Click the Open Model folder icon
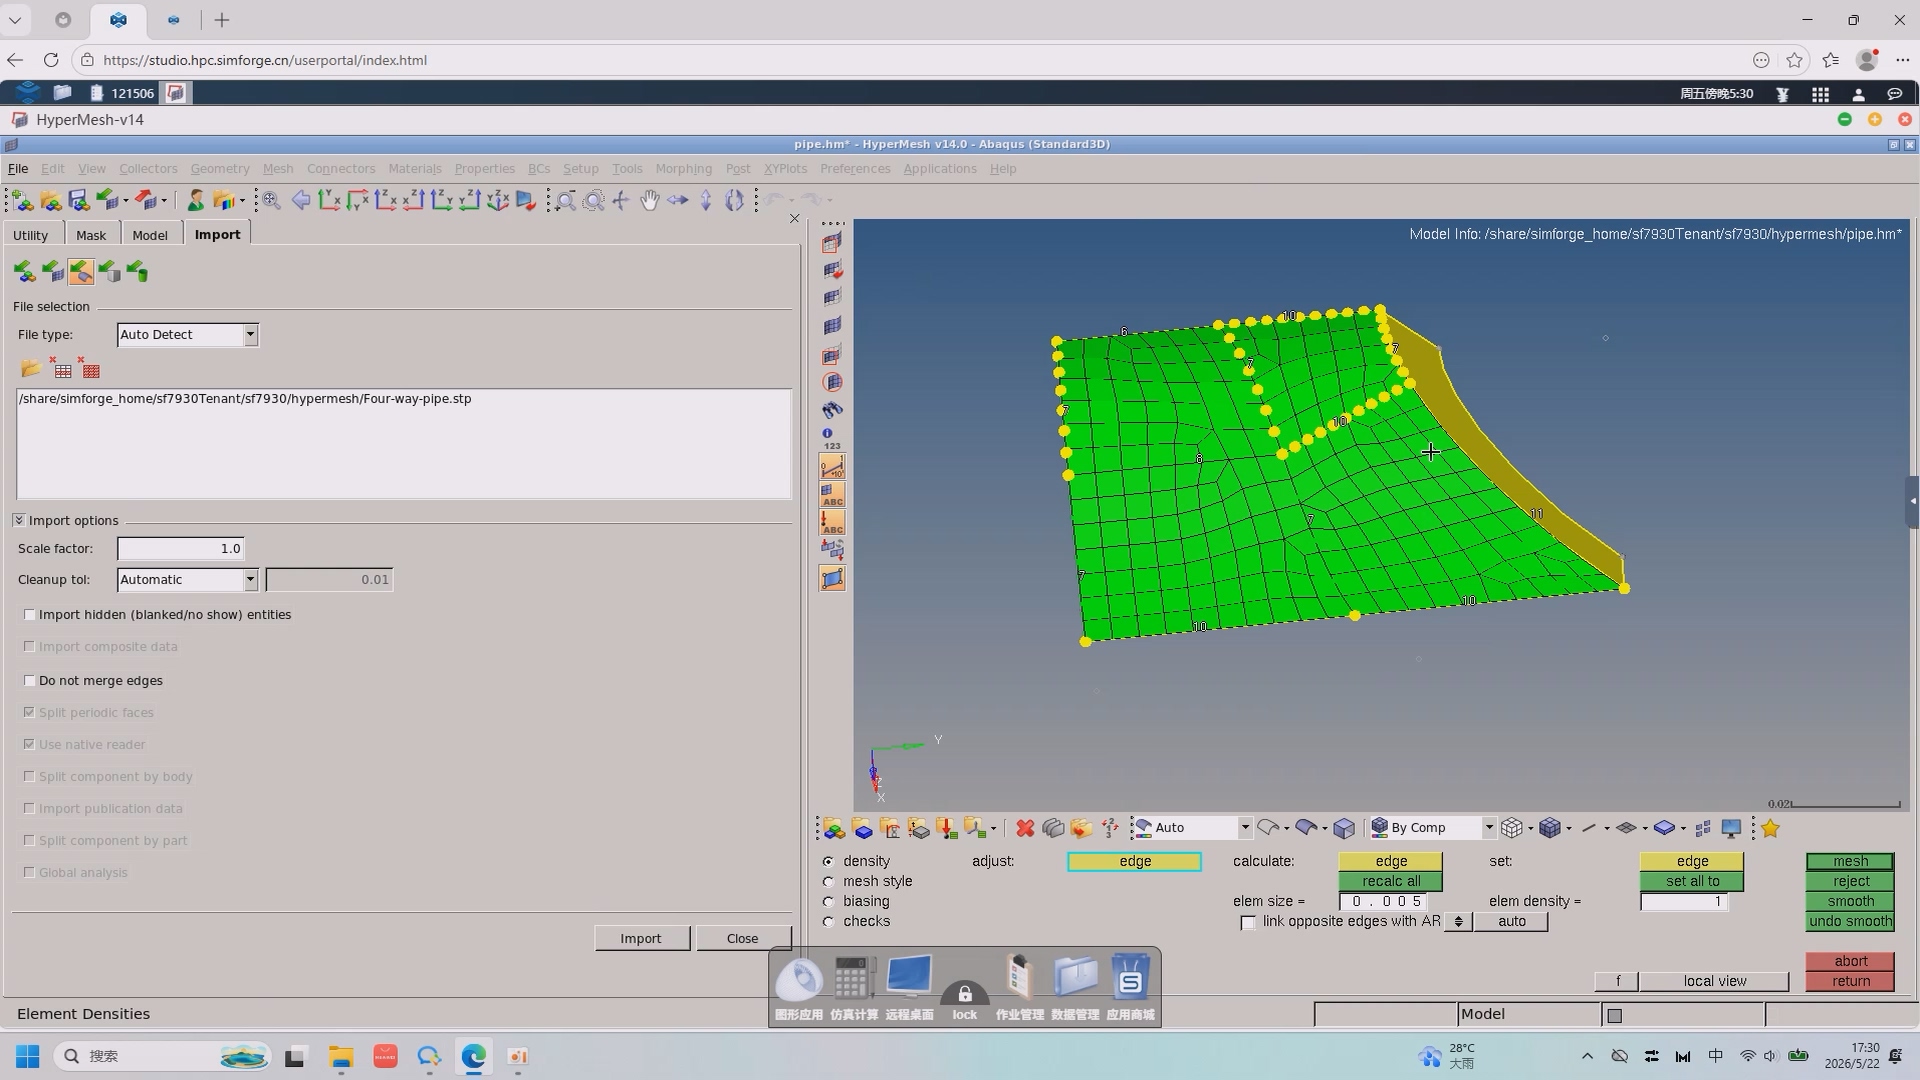 tap(50, 201)
